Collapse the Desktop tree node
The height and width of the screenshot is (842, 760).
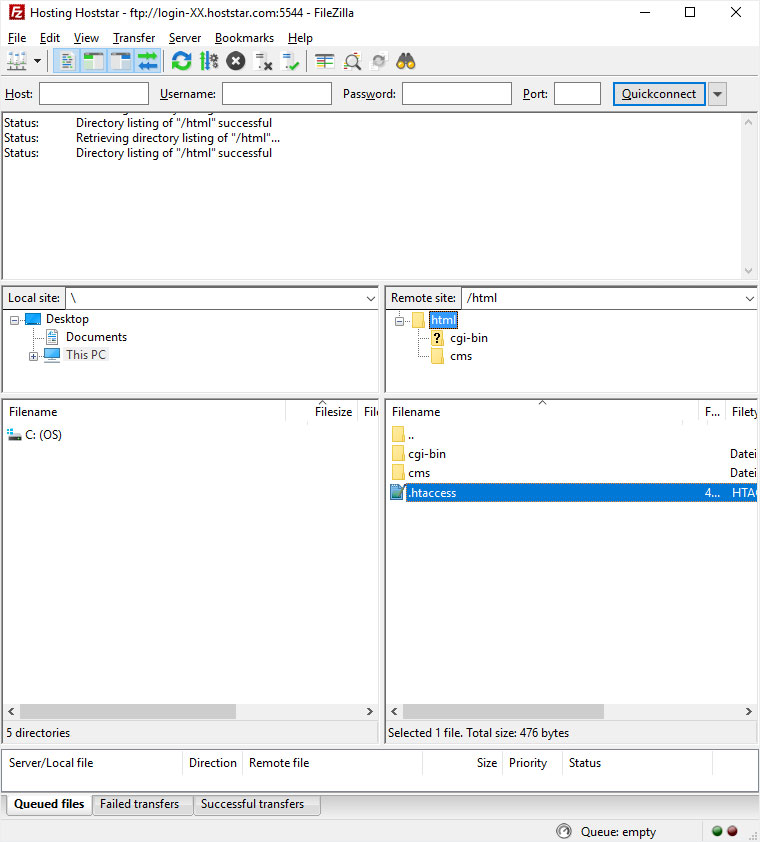[15, 321]
